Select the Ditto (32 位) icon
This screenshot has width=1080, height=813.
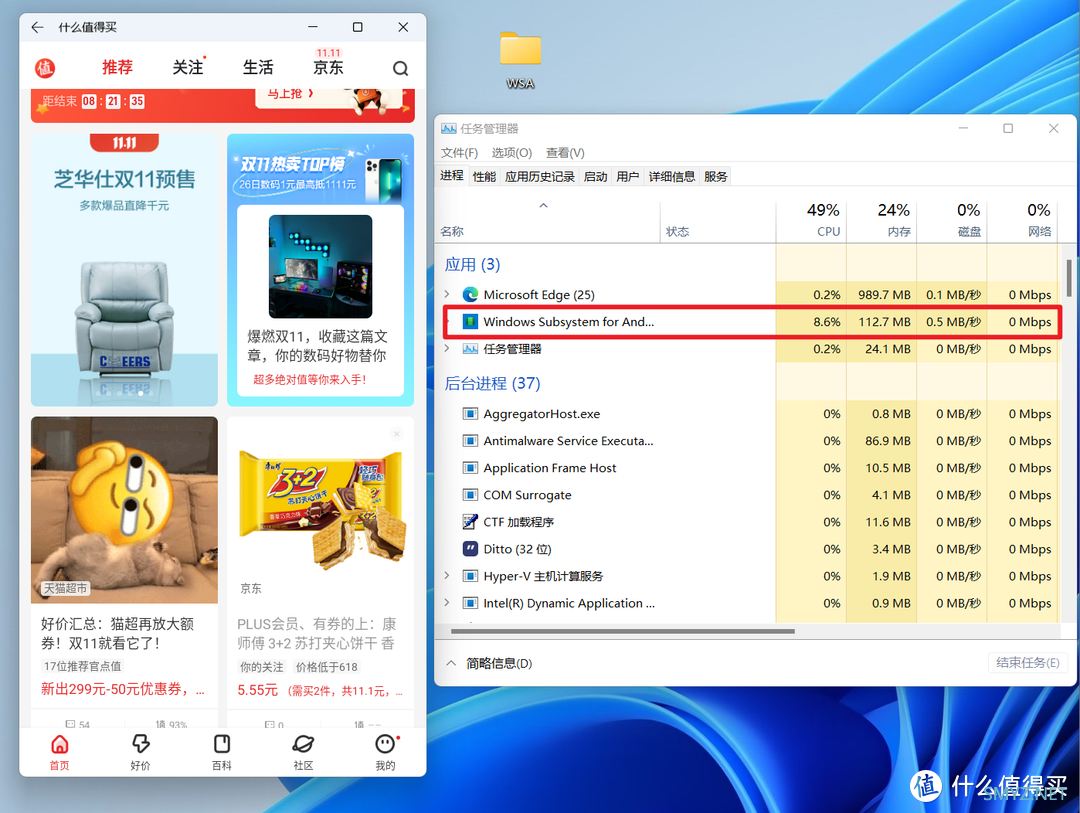click(470, 549)
